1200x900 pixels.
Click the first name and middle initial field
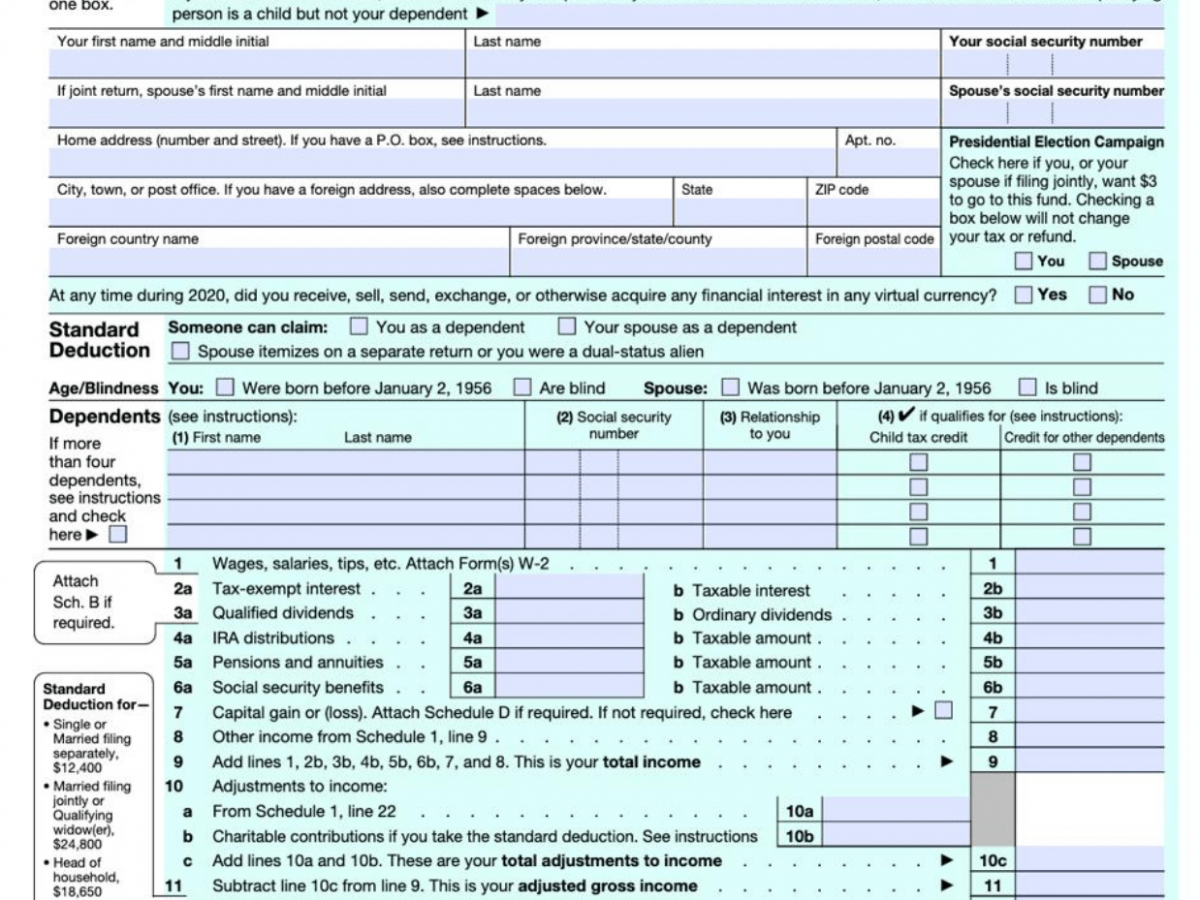coord(250,62)
